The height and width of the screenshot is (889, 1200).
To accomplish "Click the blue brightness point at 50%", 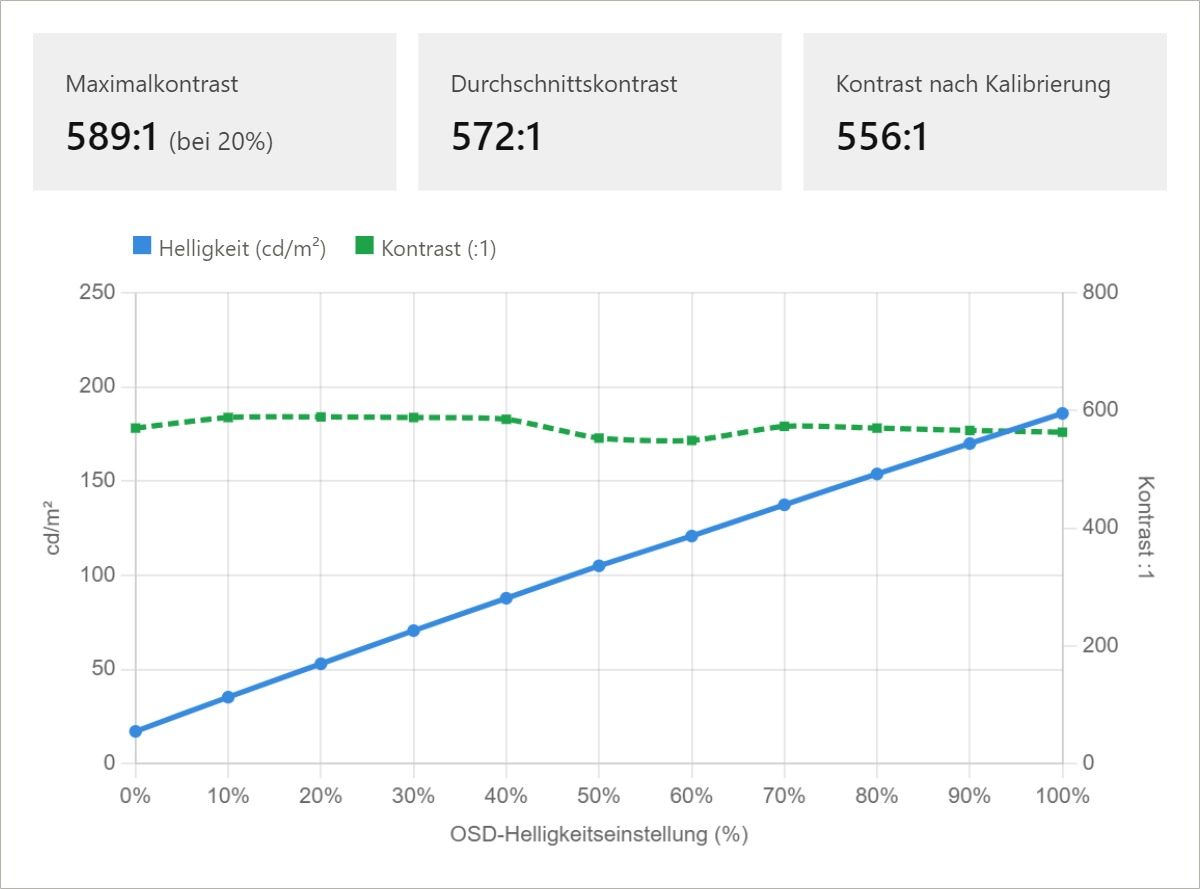I will [x=599, y=566].
